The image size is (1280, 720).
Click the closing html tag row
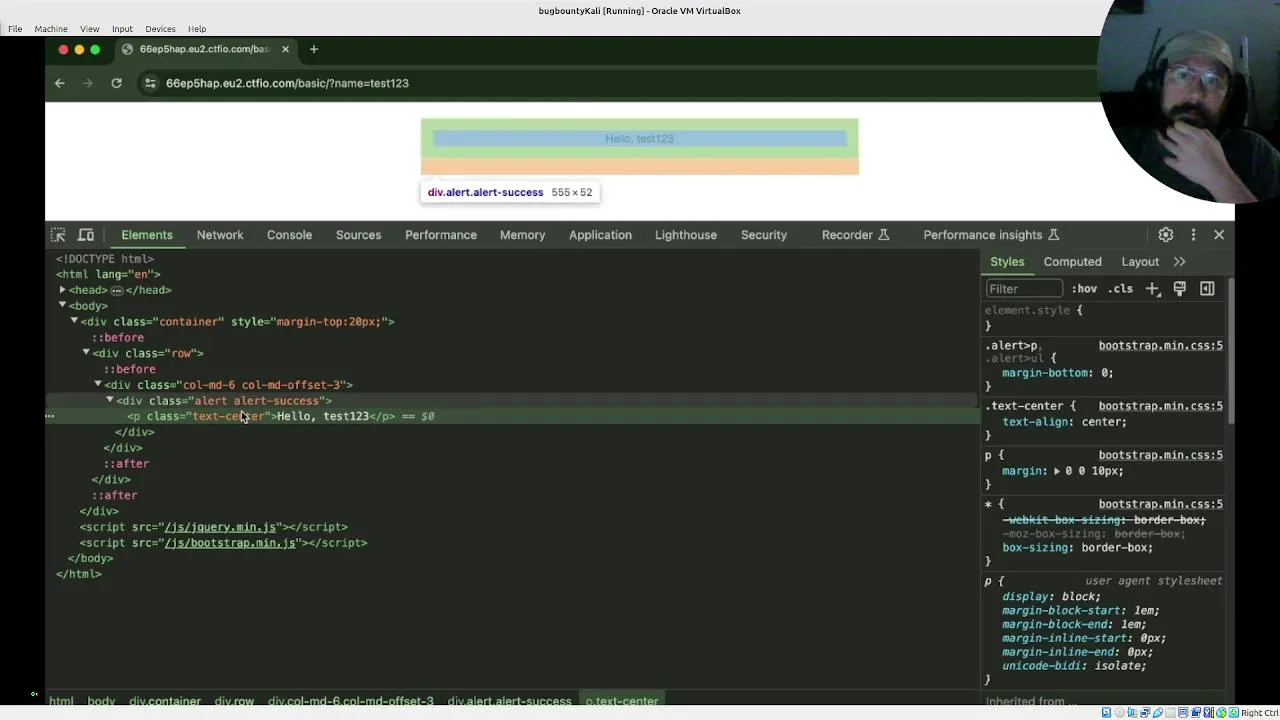pyautogui.click(x=78, y=574)
